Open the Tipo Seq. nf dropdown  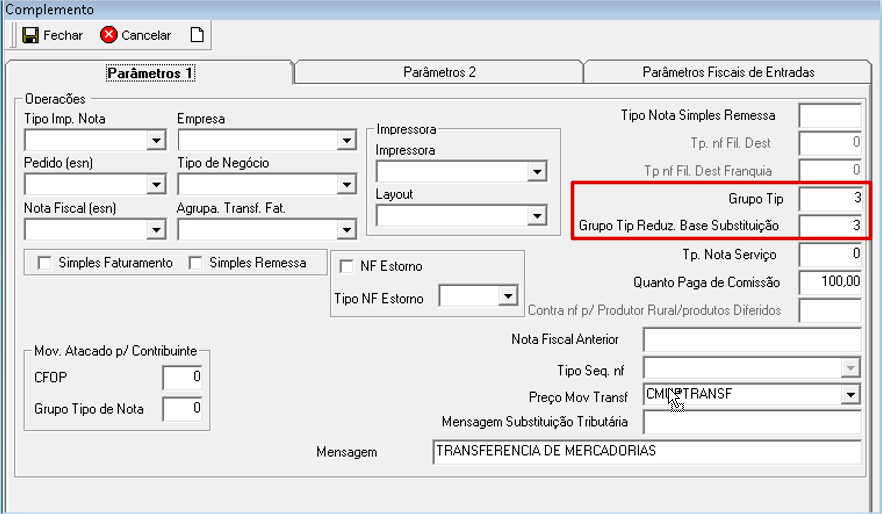[850, 368]
